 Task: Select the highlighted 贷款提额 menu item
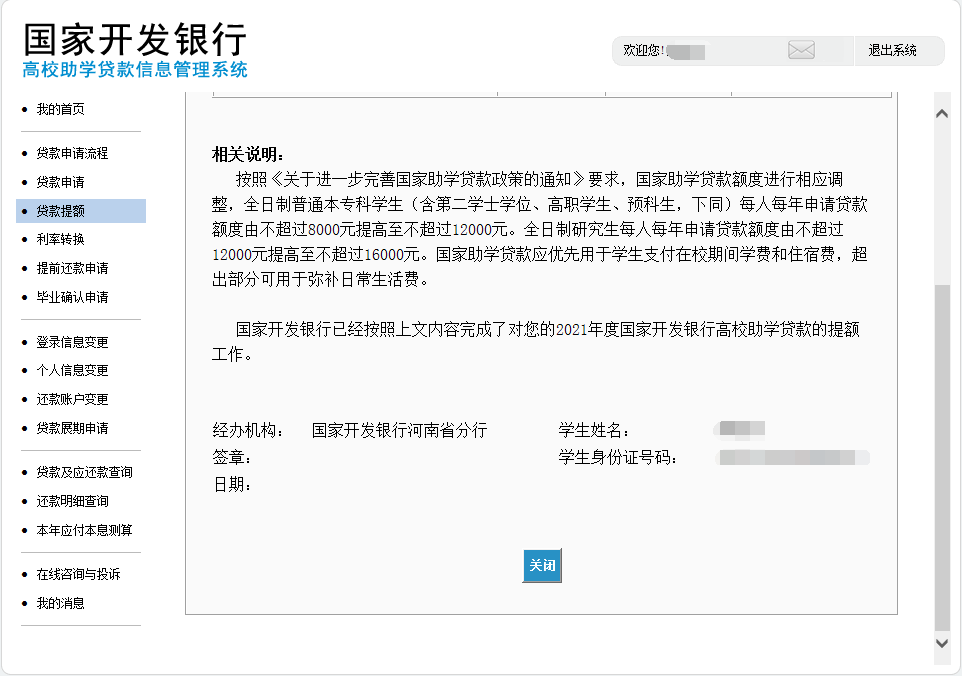tap(81, 211)
